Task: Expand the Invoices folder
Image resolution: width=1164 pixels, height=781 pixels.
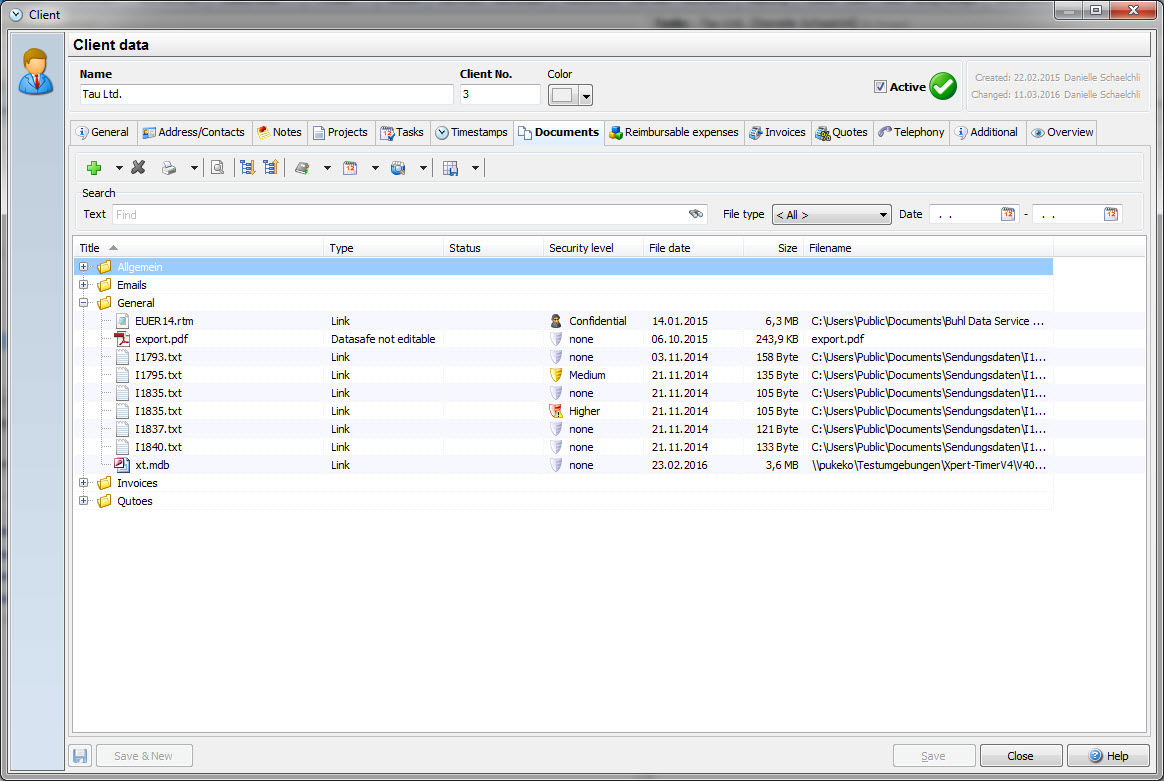Action: coord(84,483)
